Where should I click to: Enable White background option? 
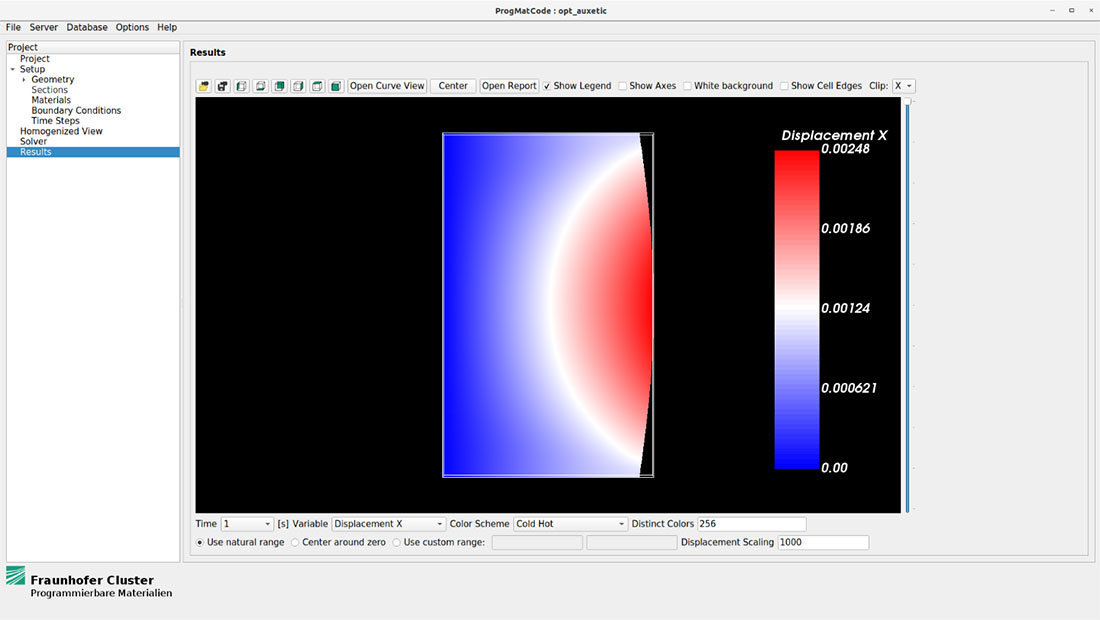tap(685, 86)
